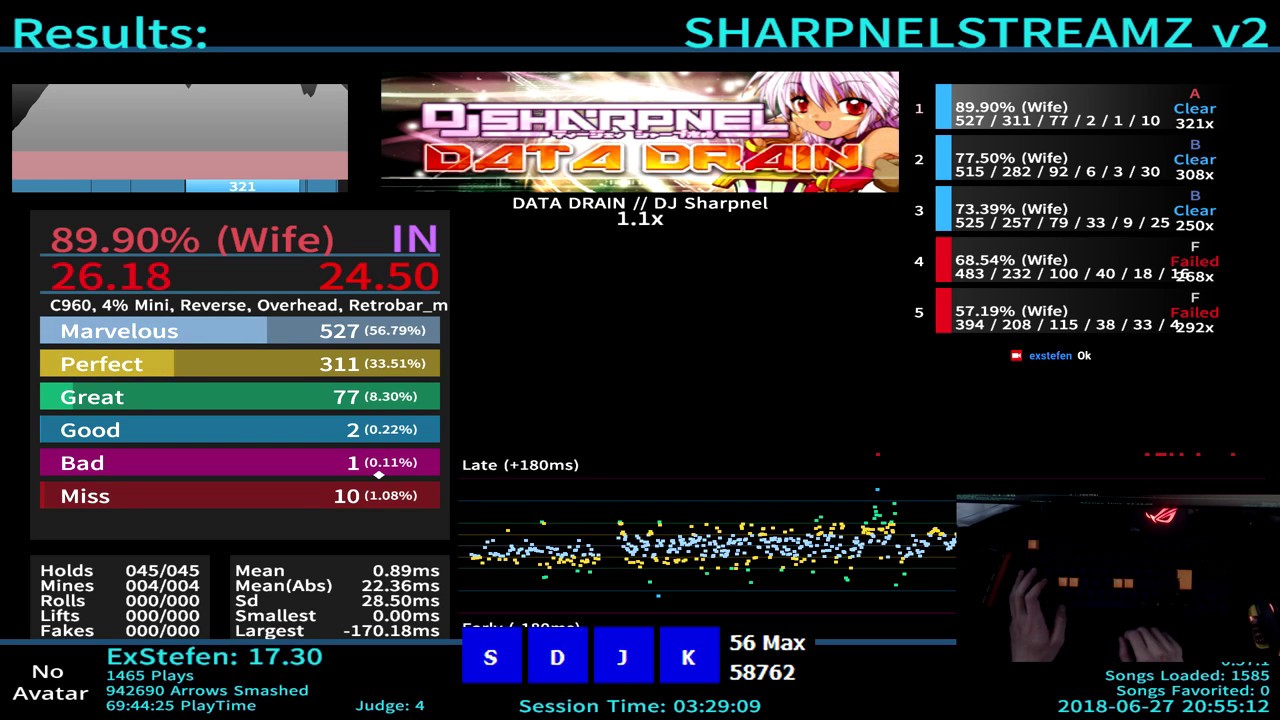Click the Largest -170.18ms stat
The image size is (1280, 720).
click(337, 631)
